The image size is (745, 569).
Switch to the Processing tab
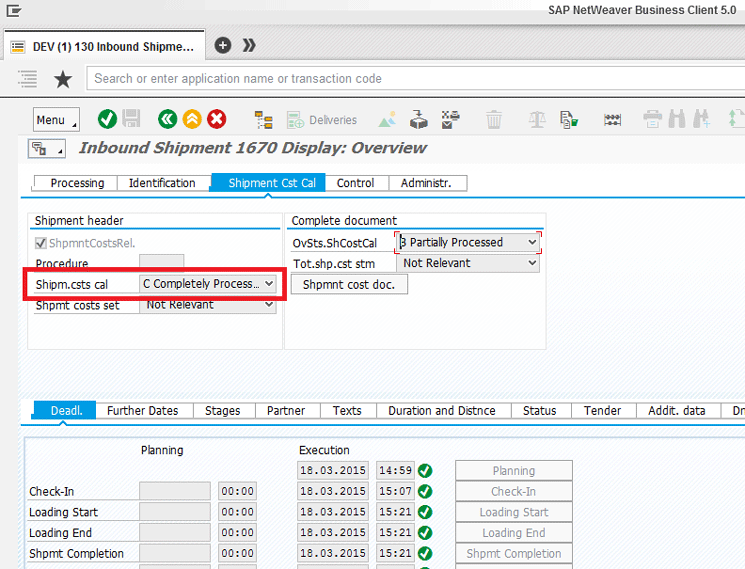[x=77, y=183]
